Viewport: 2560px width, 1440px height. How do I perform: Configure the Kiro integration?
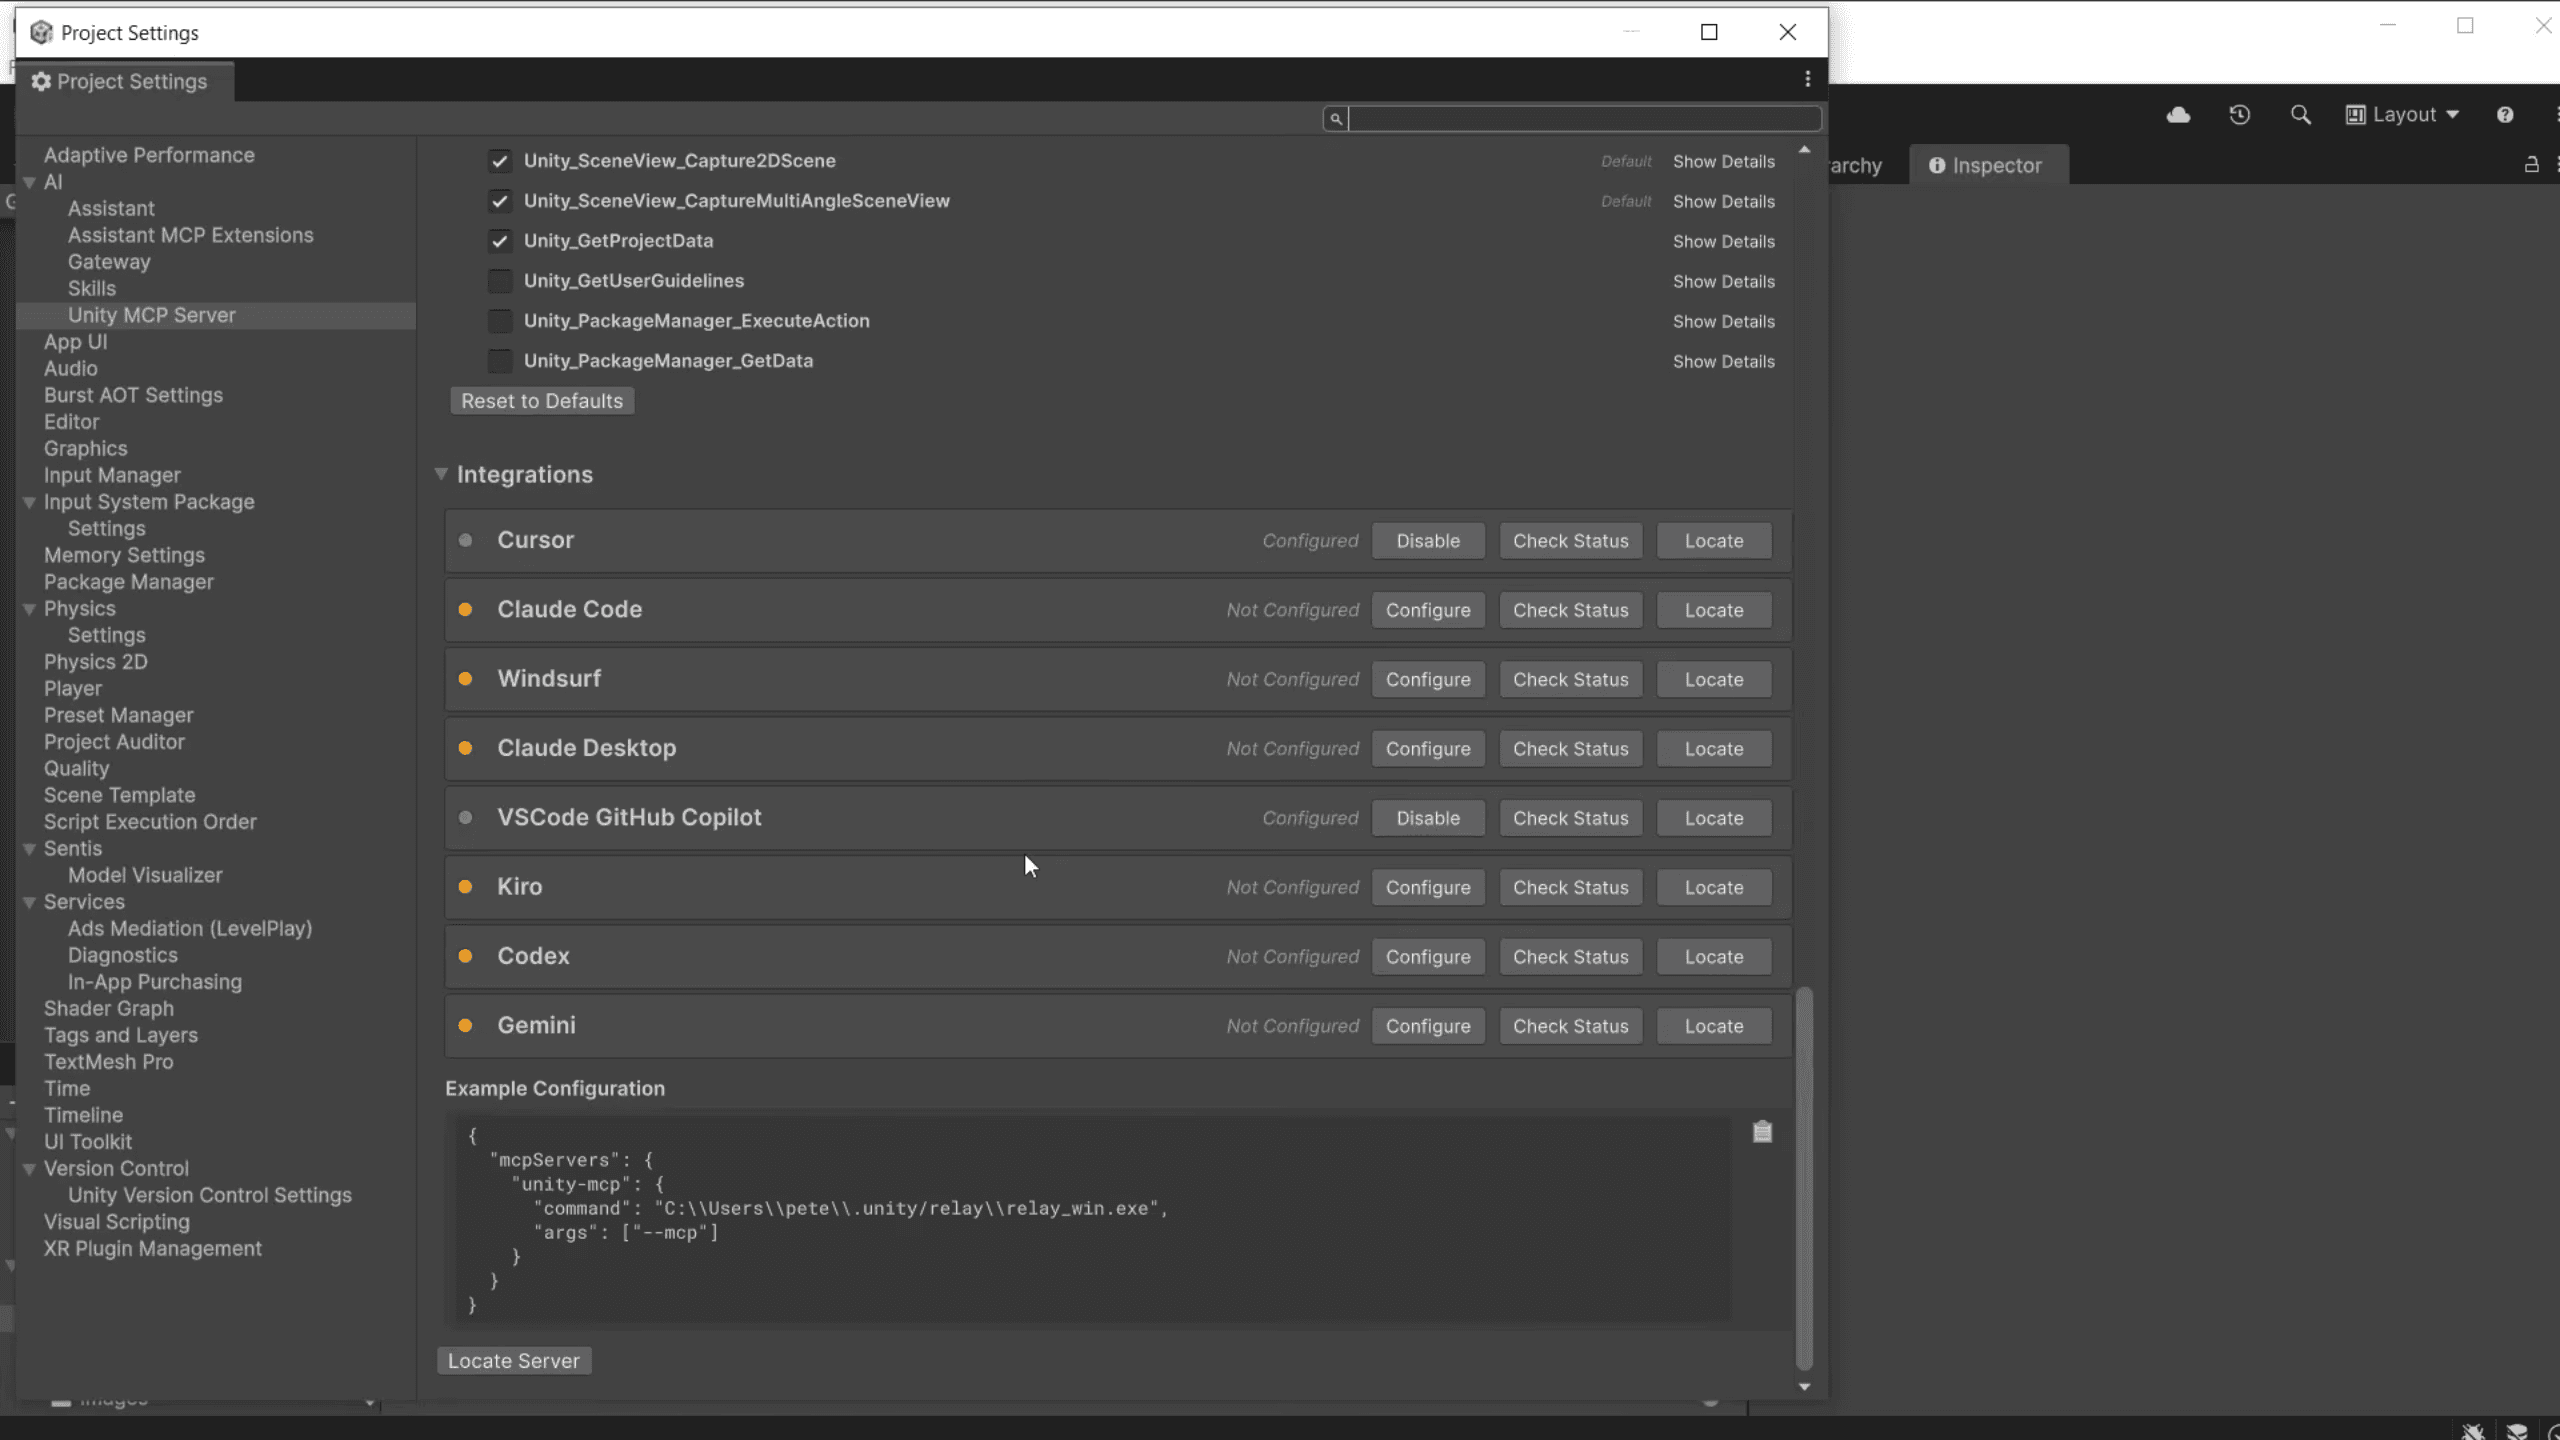pyautogui.click(x=1428, y=888)
